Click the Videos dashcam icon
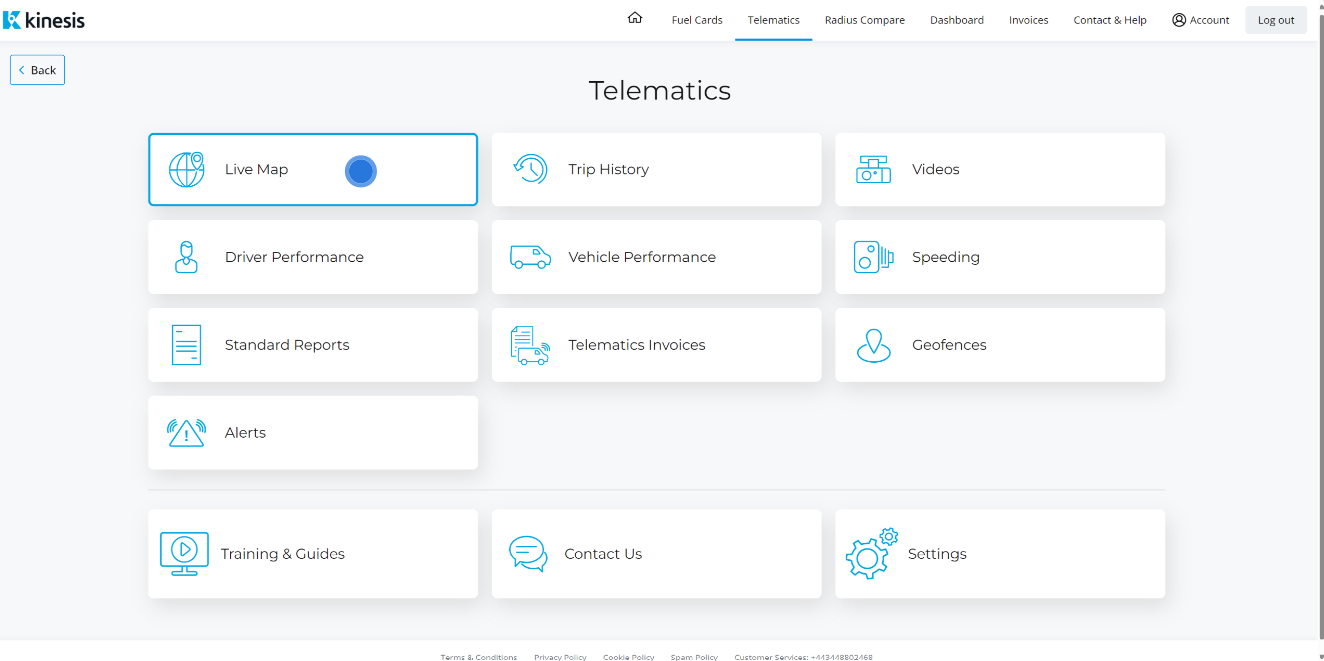This screenshot has height=661, width=1324. pyautogui.click(x=873, y=169)
